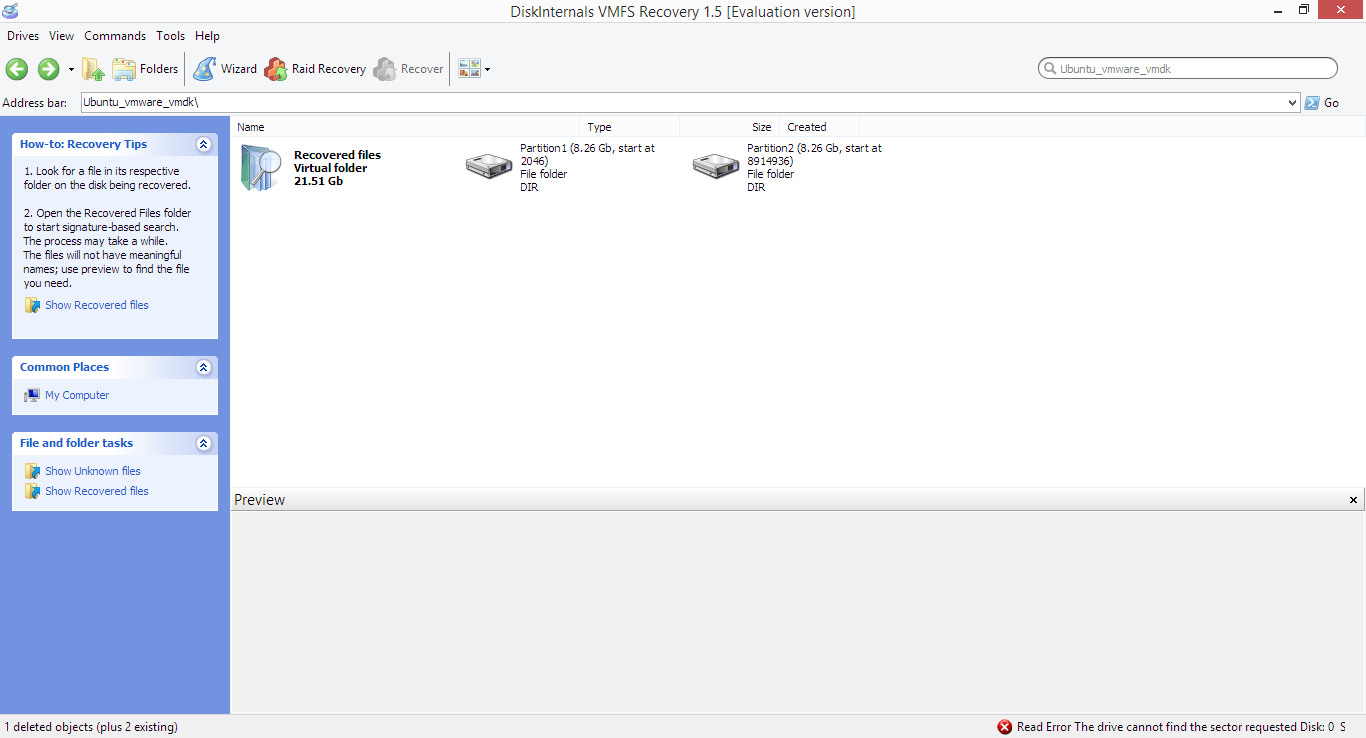
Task: Open the Commands menu
Action: pos(115,36)
